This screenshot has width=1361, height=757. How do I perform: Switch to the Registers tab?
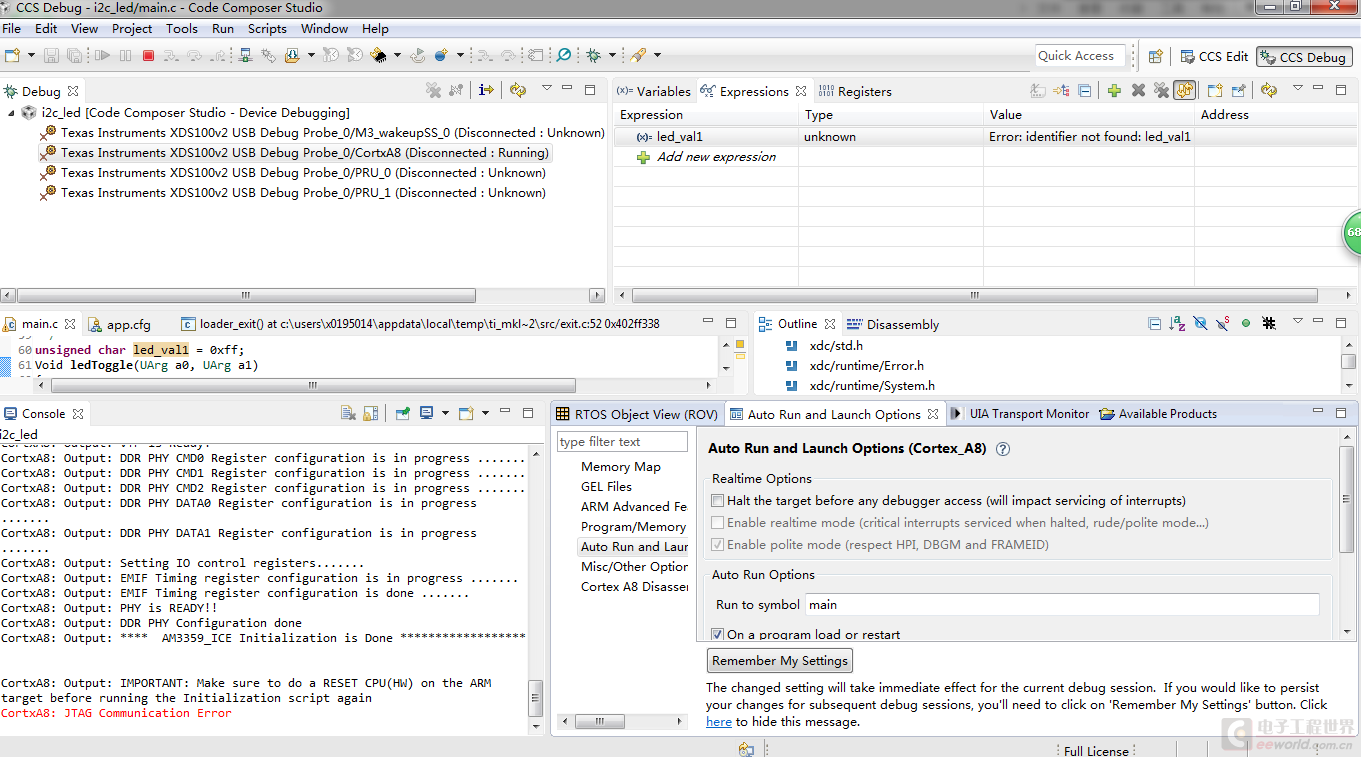855,91
